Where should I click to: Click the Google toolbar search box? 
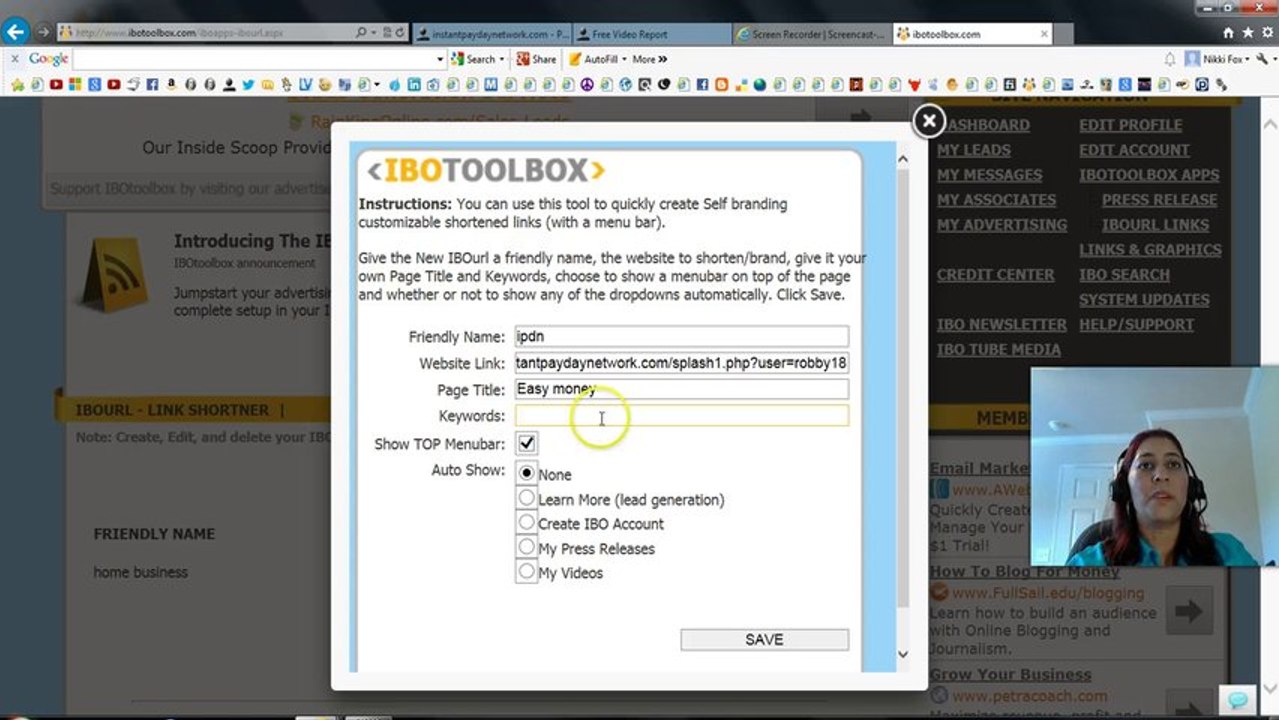252,59
